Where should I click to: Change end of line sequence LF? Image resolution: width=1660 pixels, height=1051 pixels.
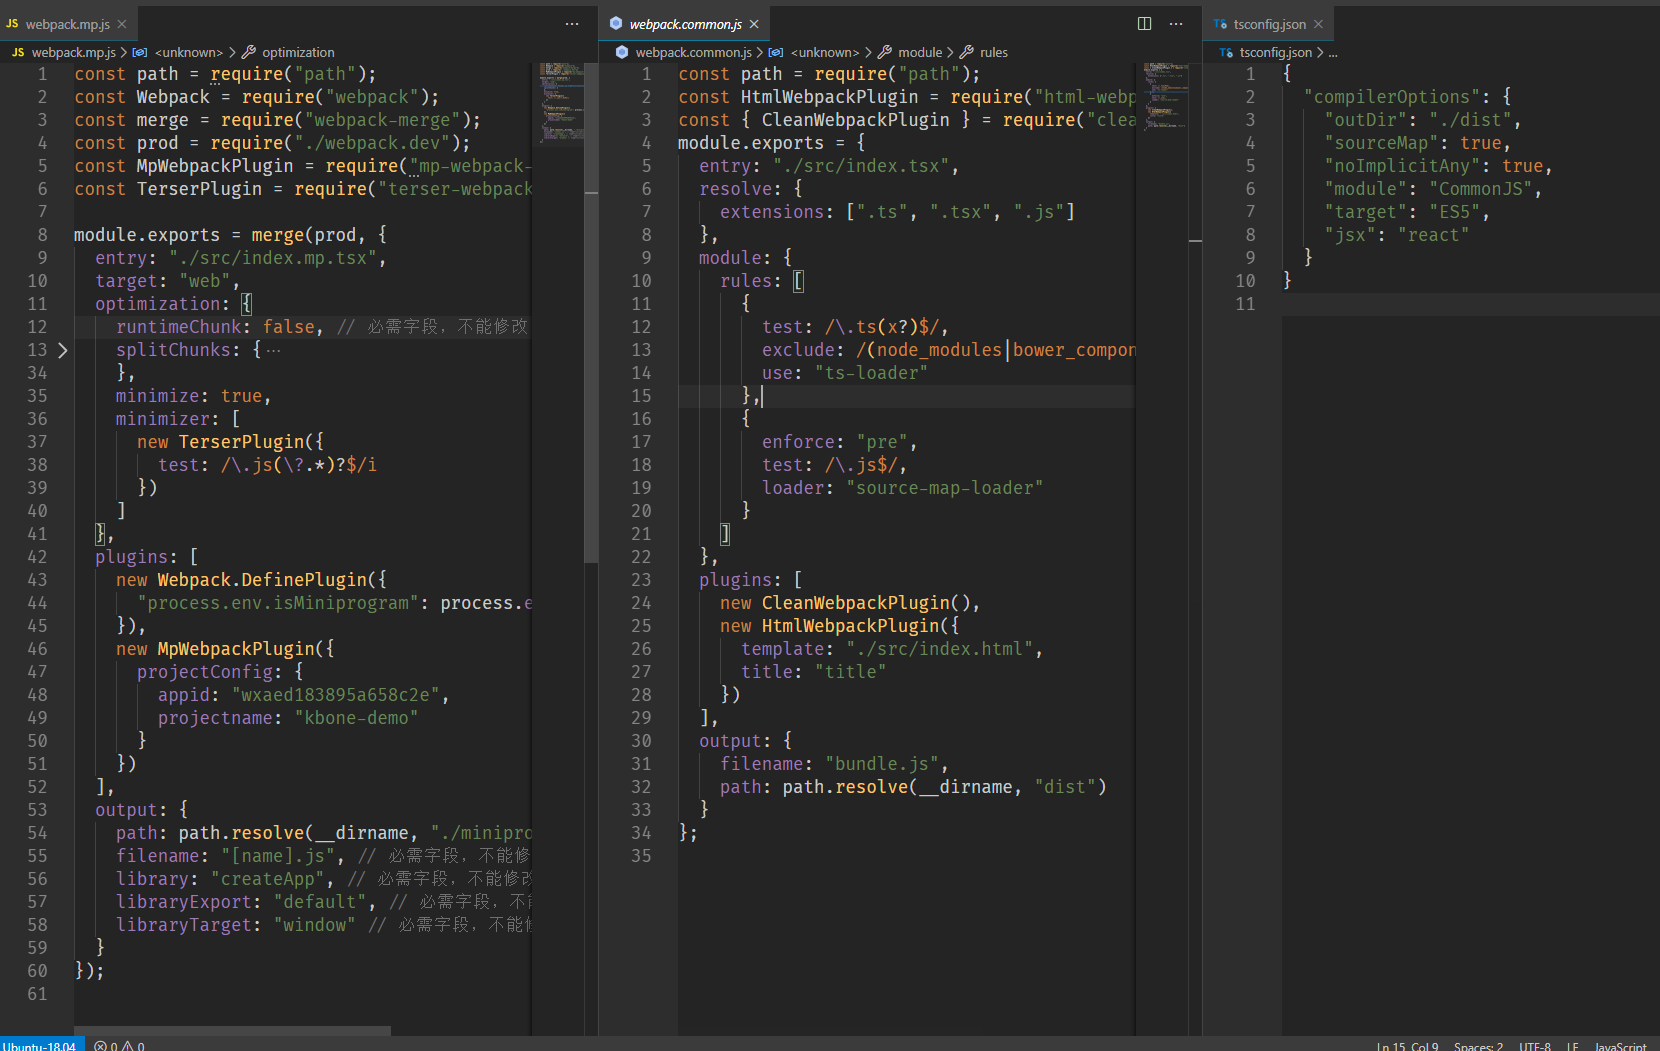pos(1572,1046)
